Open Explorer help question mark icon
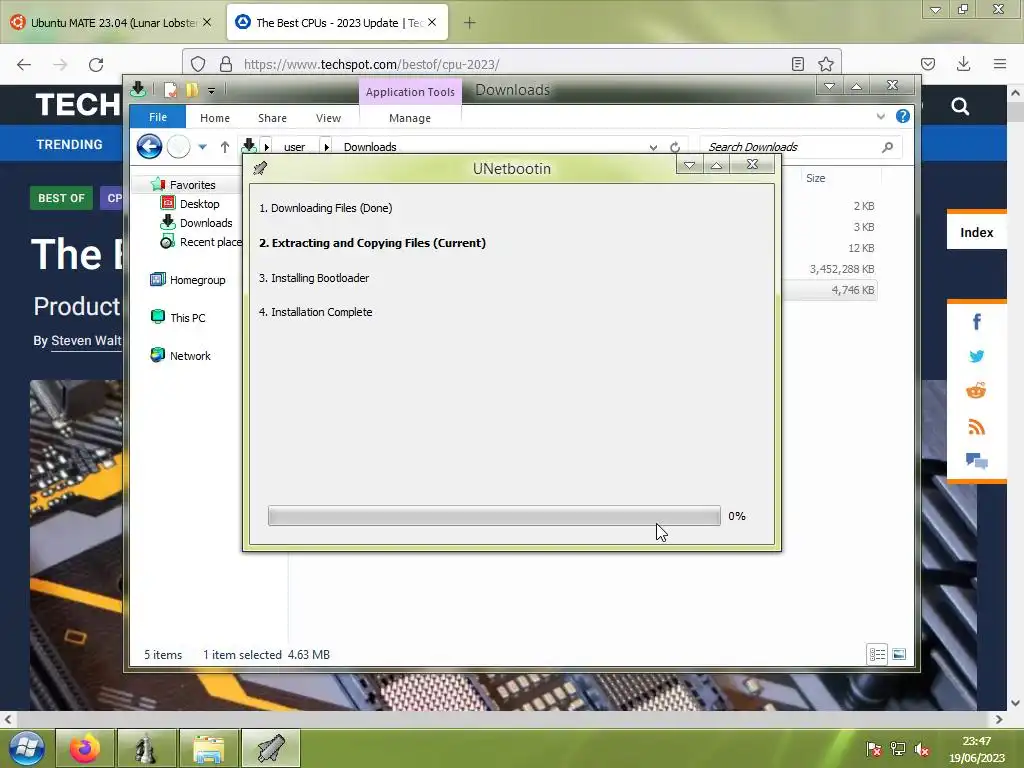 point(903,116)
